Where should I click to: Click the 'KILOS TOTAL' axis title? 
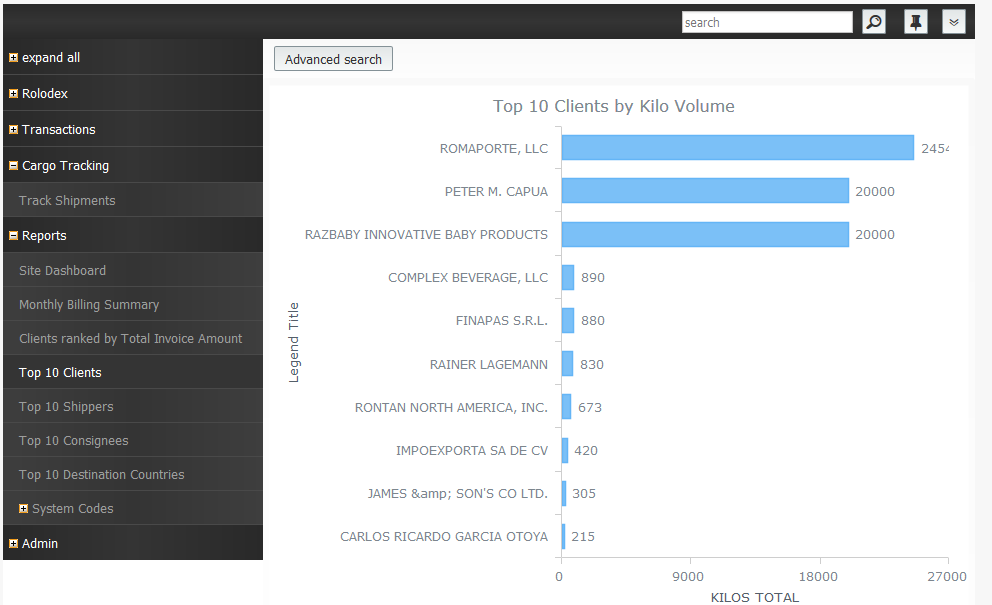click(755, 597)
